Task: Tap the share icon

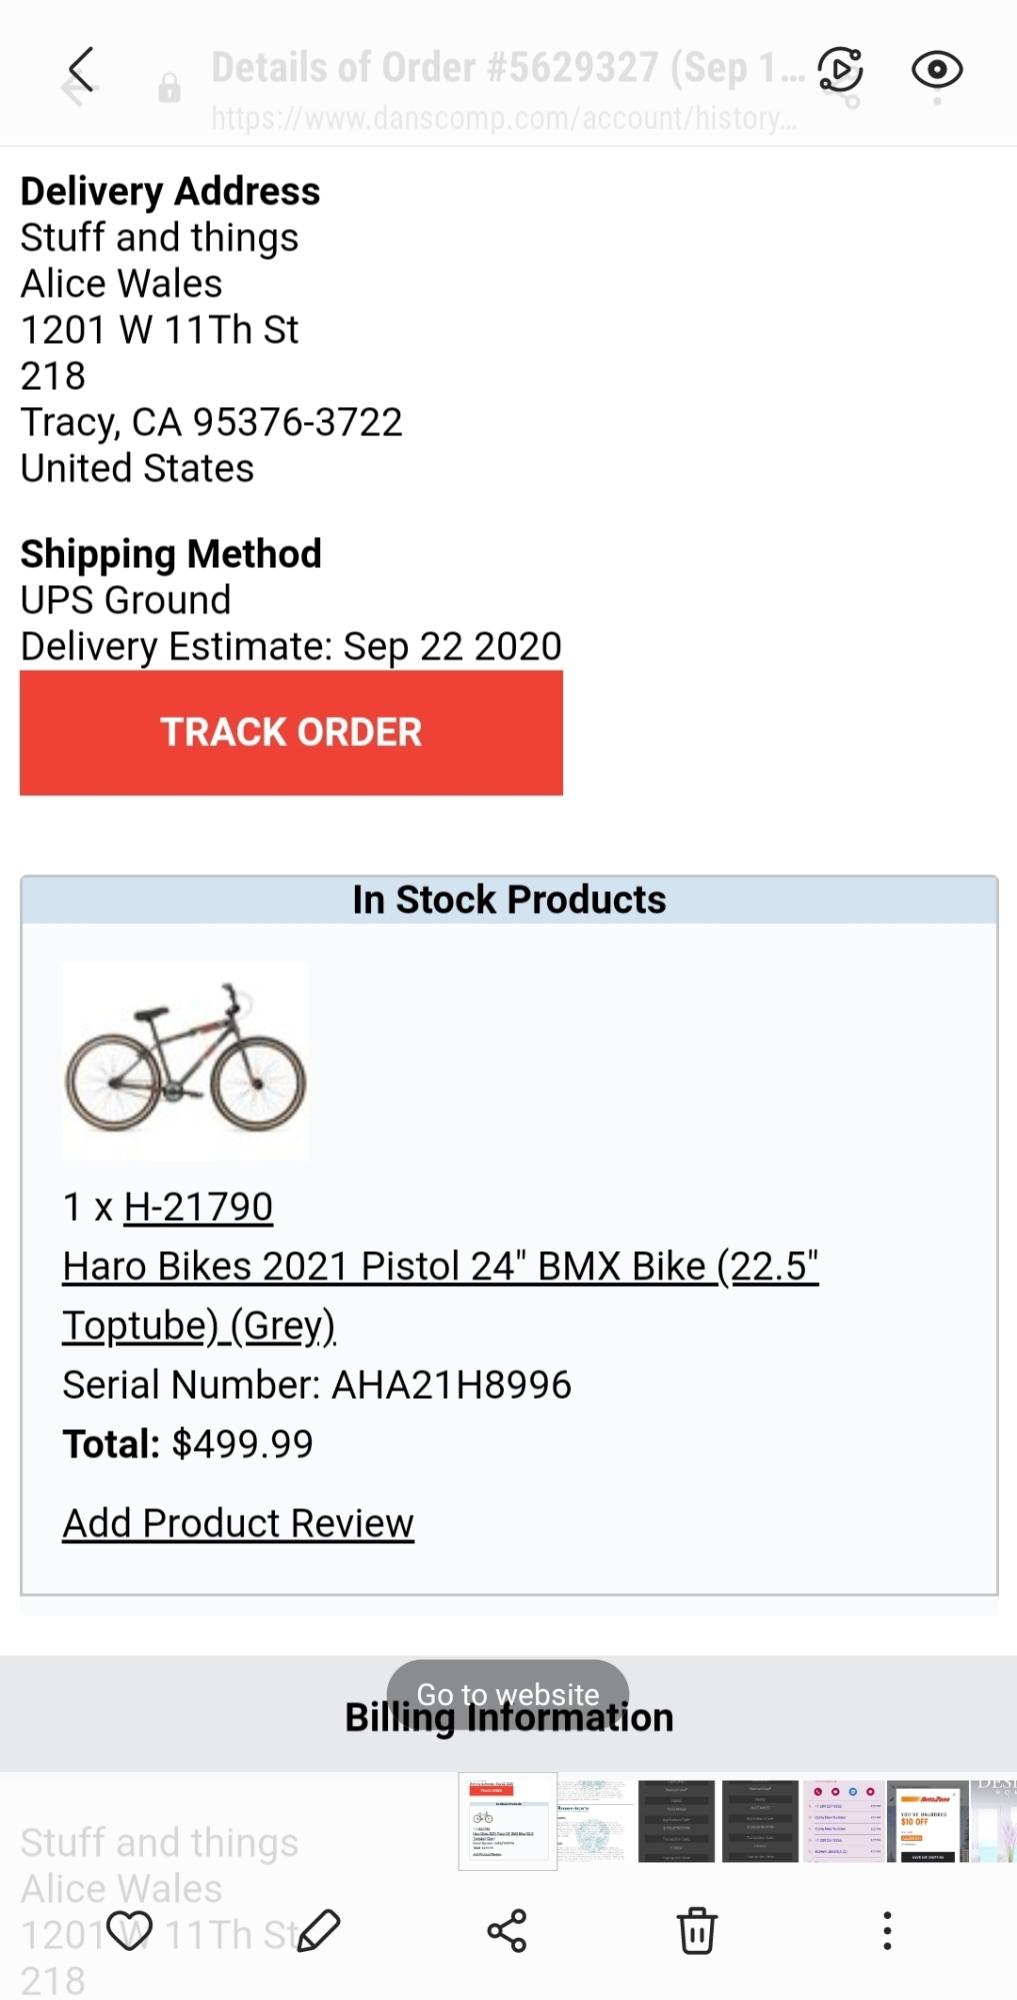Action: pos(508,1932)
